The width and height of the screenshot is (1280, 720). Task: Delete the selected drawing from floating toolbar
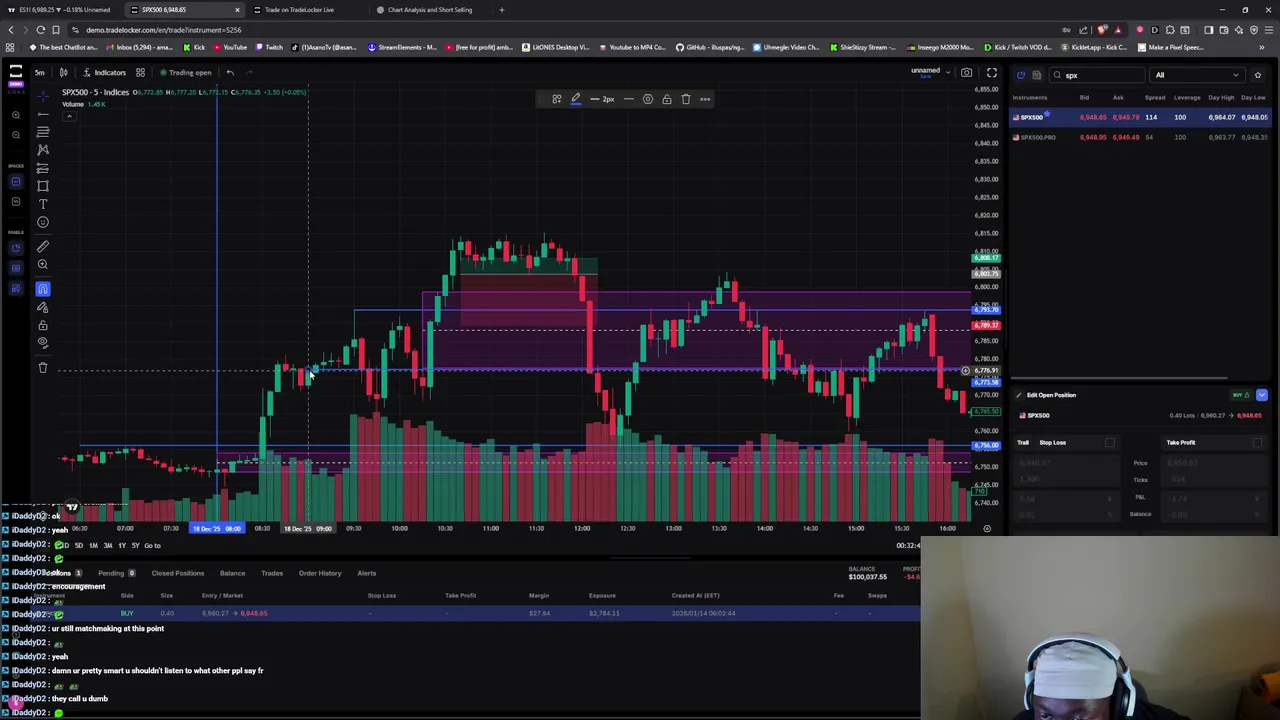click(x=686, y=99)
